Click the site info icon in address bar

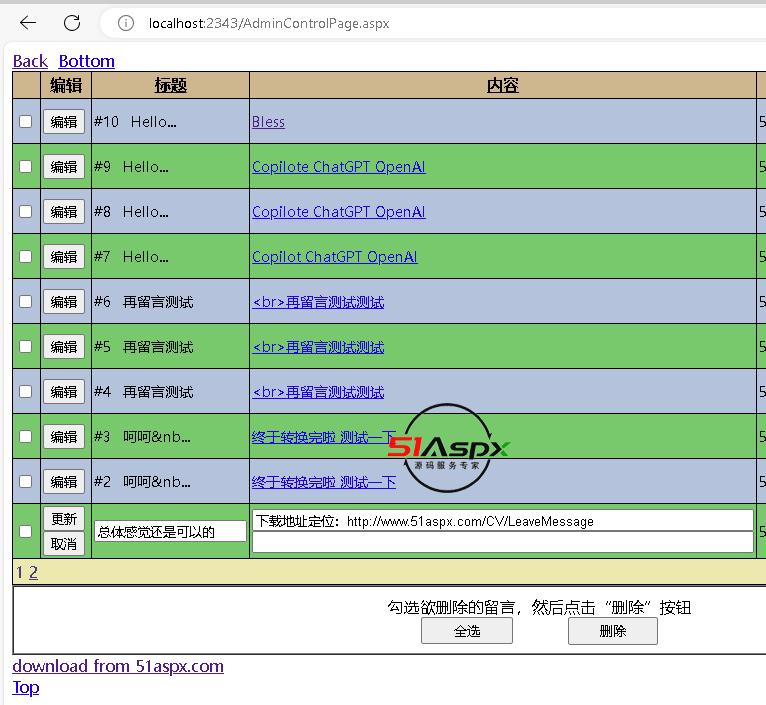(126, 23)
